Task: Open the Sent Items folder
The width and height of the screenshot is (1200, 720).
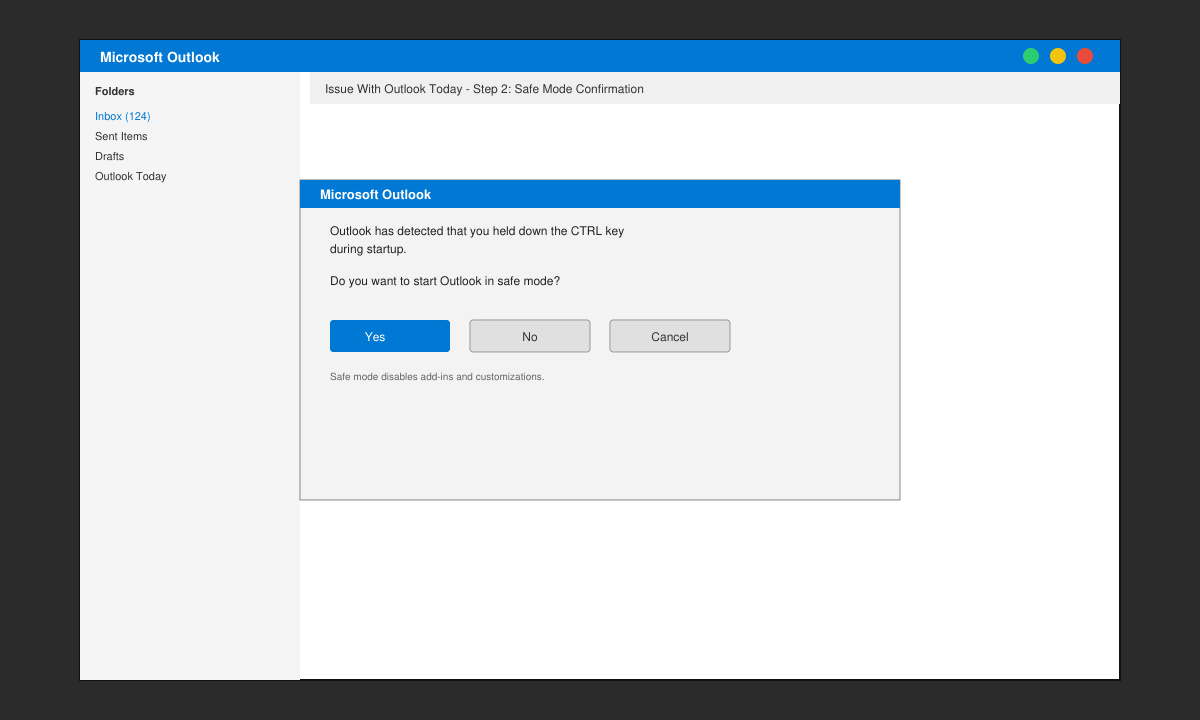Action: [x=121, y=136]
